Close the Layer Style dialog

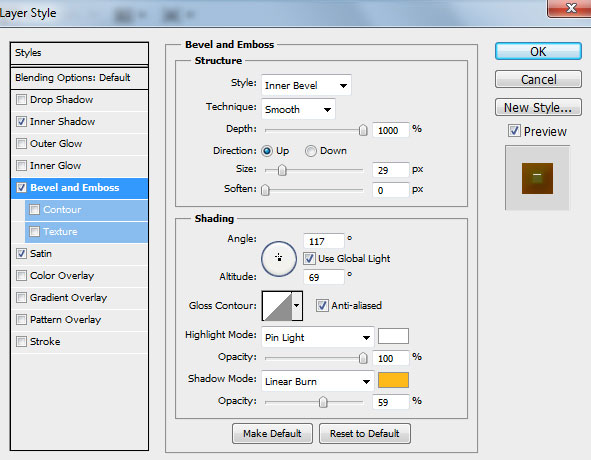click(x=571, y=8)
